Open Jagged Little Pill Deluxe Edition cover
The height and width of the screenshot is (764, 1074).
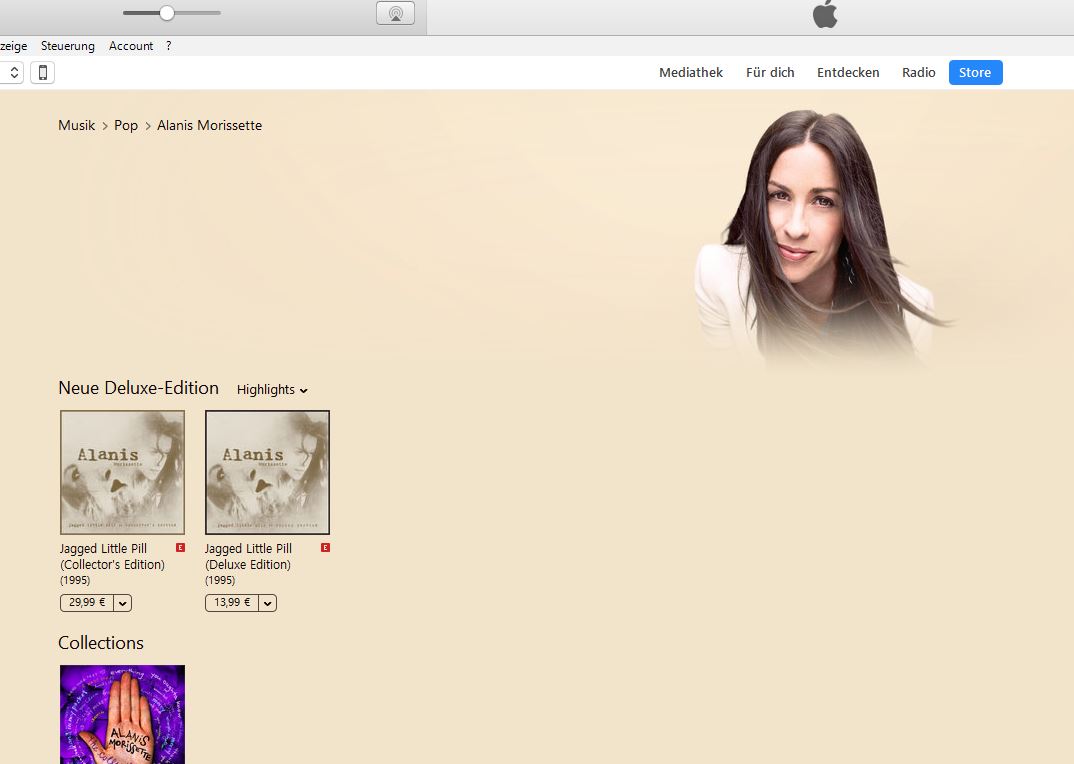tap(268, 472)
